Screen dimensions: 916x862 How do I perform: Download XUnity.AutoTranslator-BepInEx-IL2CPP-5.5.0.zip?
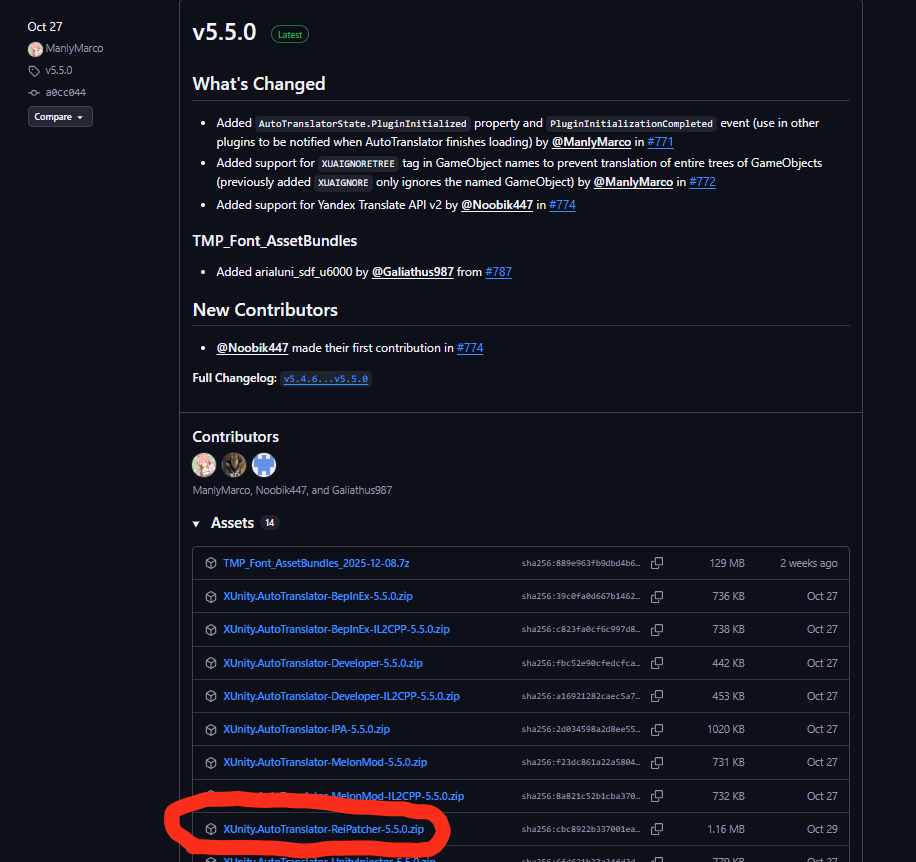click(336, 629)
